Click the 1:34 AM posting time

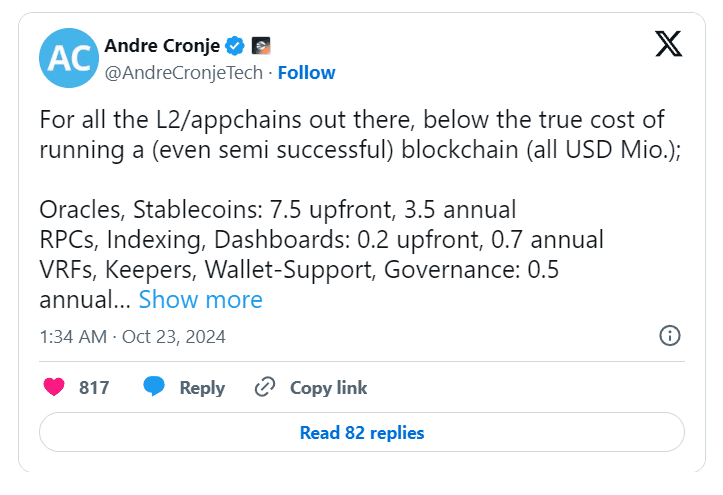73,337
